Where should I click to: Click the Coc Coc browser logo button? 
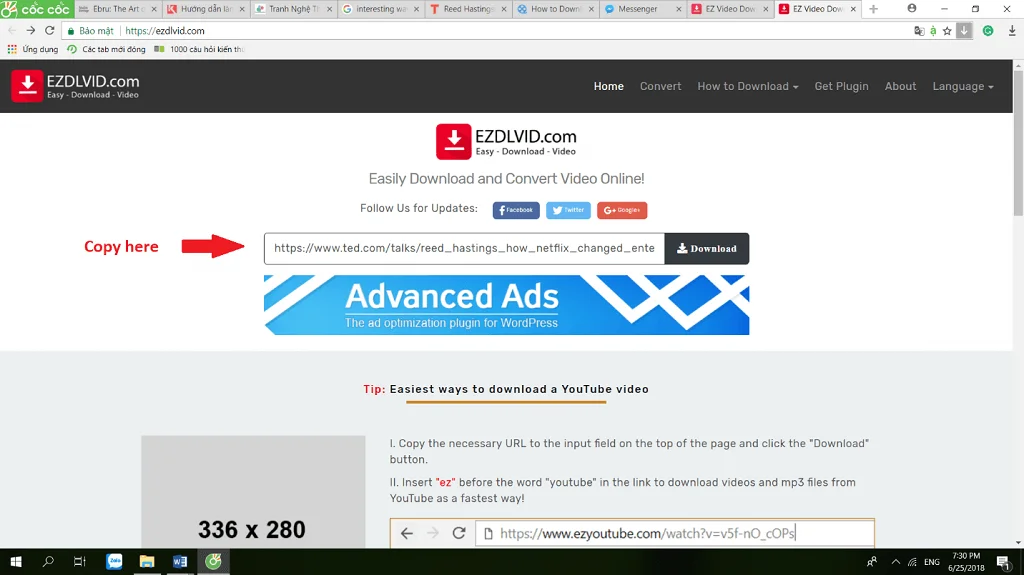point(37,9)
